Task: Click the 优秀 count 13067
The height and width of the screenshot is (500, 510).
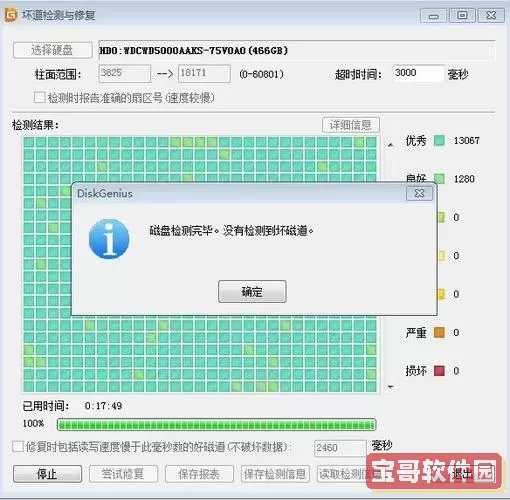Action: click(x=467, y=140)
